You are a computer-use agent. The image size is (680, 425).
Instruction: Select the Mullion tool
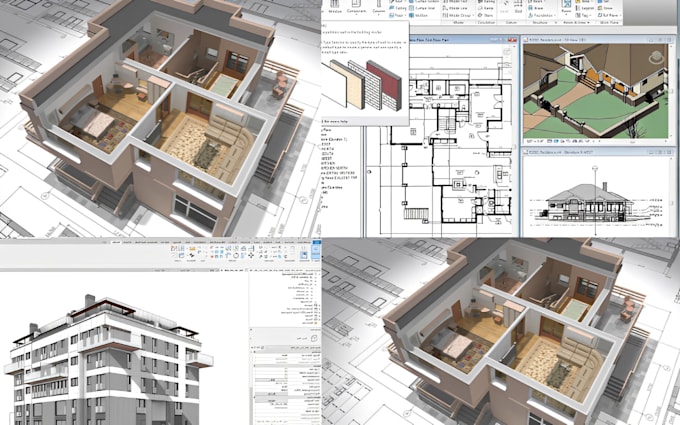[x=418, y=15]
